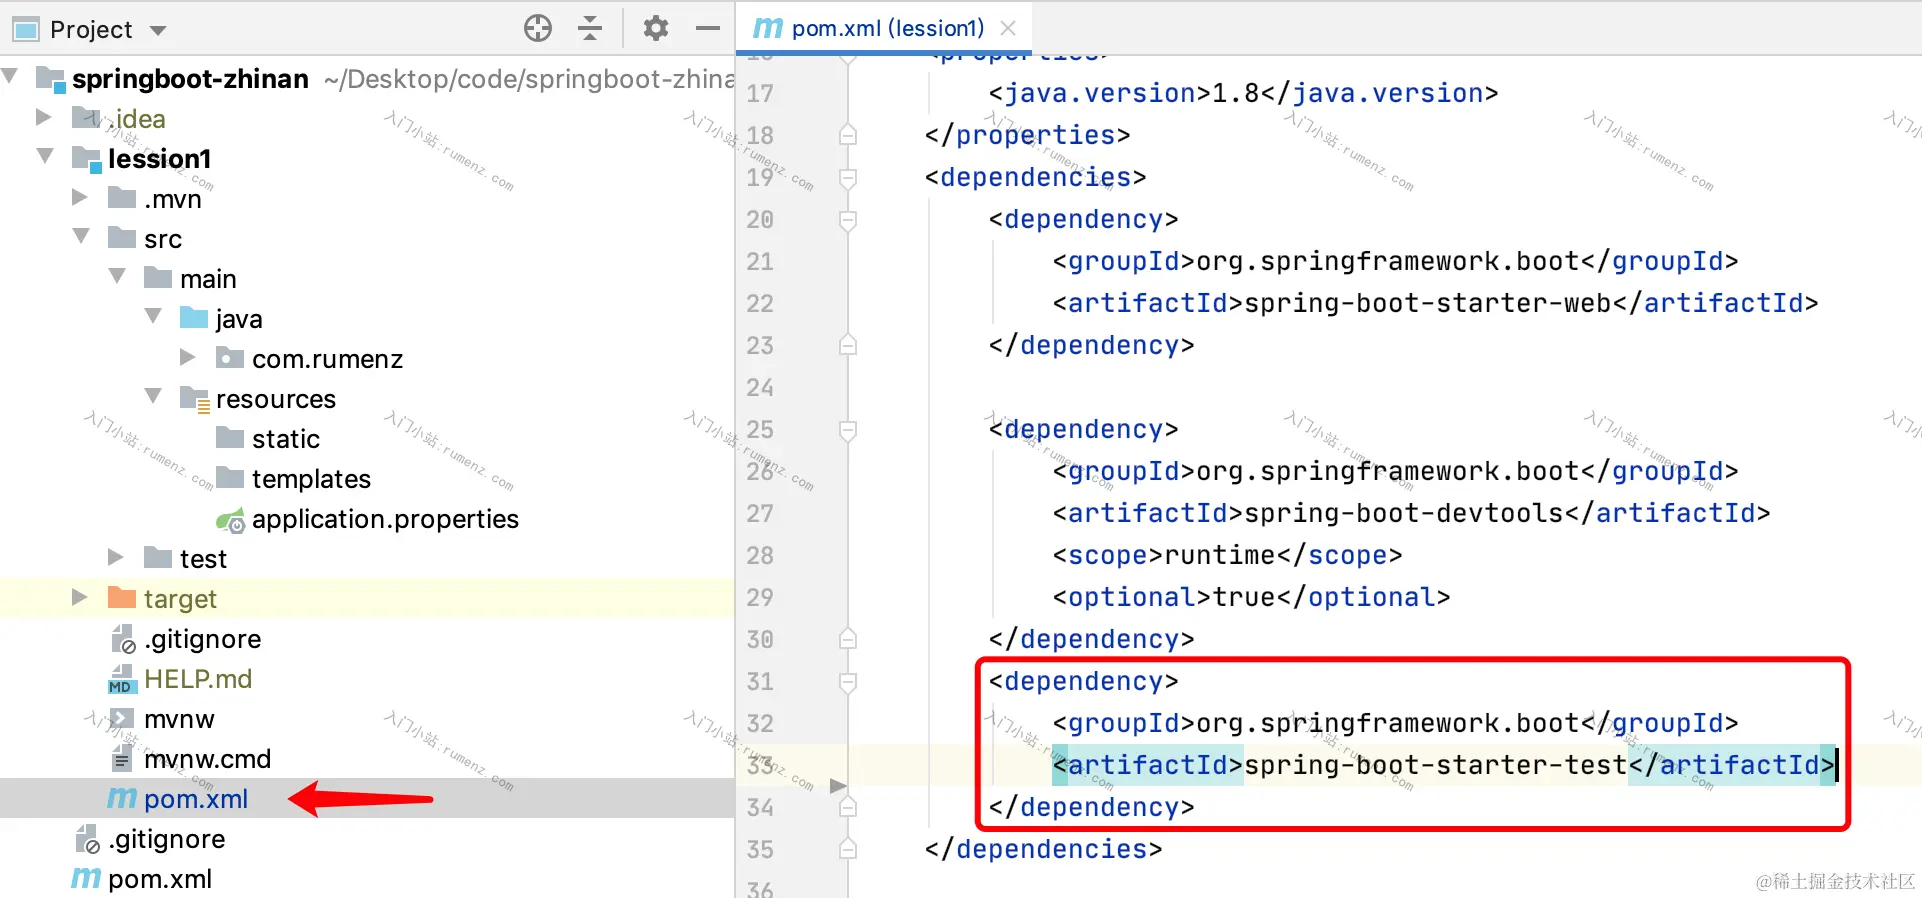This screenshot has height=898, width=1922.
Task: Collapse the main folder
Action: click(x=117, y=275)
